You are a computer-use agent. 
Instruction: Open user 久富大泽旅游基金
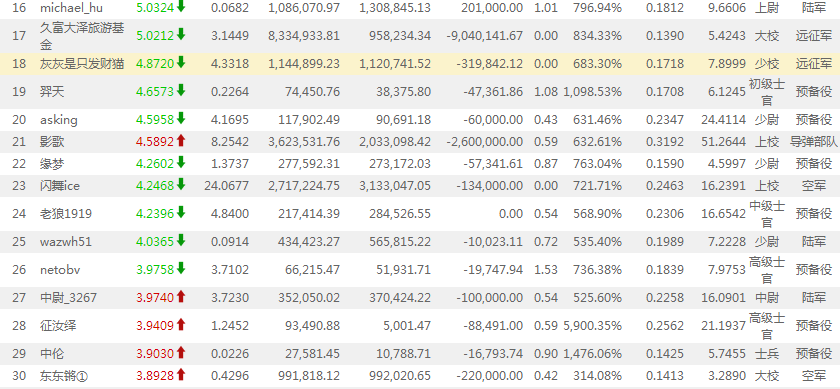[82, 36]
